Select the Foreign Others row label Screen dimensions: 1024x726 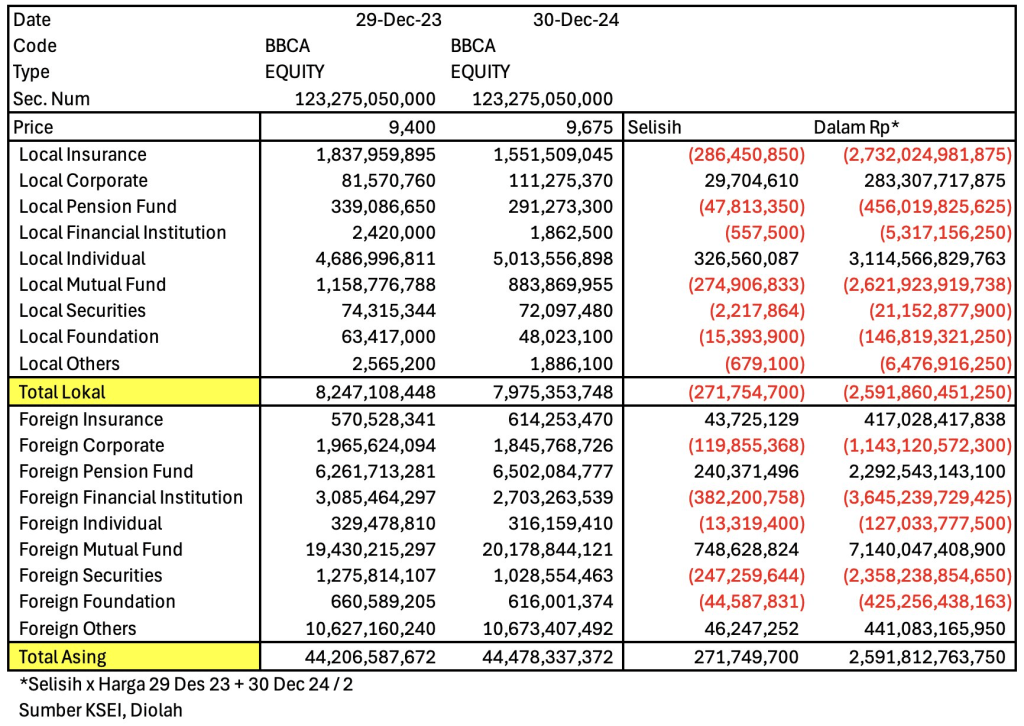point(77,628)
